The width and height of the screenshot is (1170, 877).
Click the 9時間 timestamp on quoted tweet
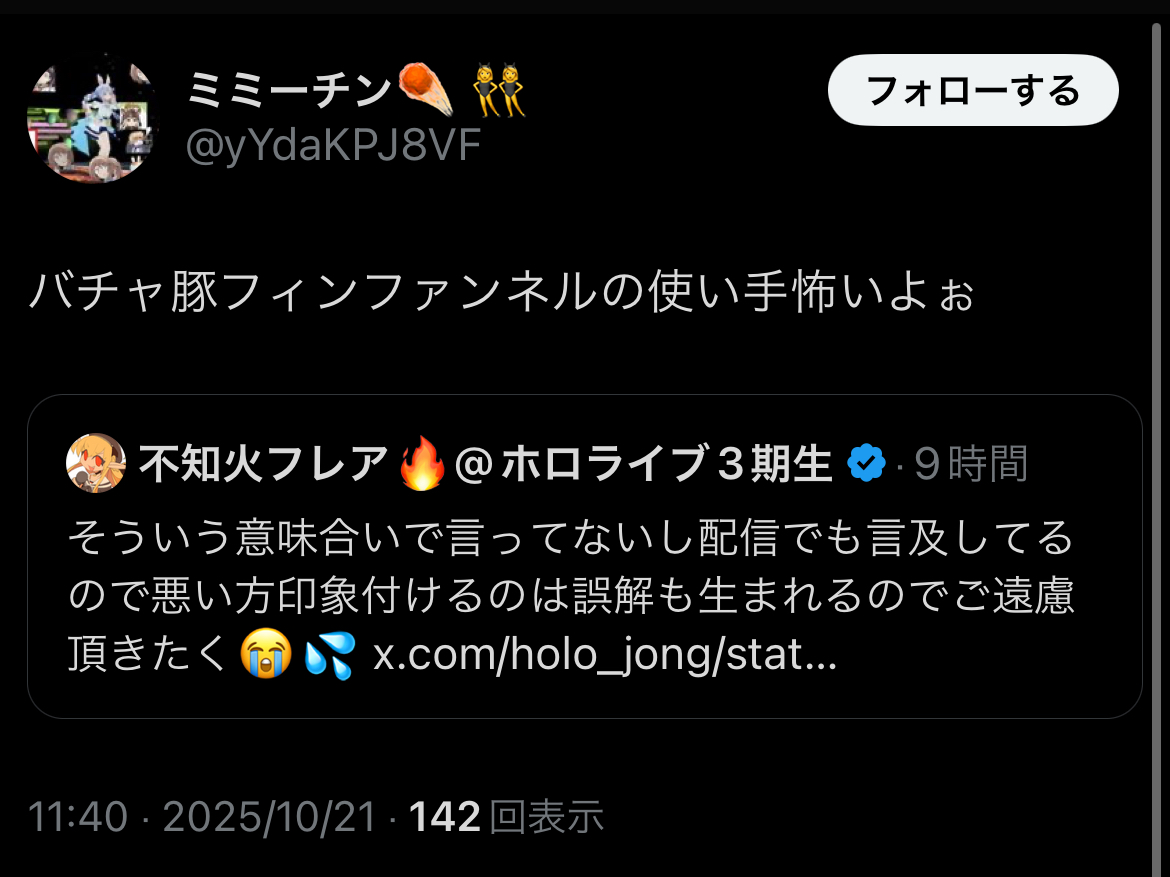[x=971, y=464]
